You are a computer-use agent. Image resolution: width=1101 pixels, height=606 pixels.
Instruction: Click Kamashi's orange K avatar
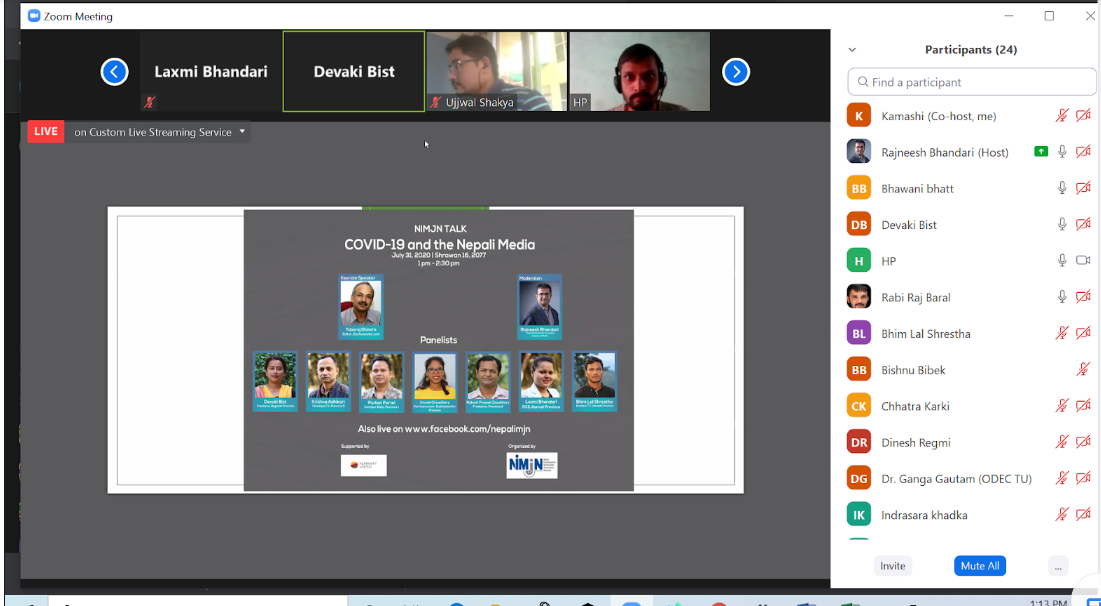pos(858,116)
